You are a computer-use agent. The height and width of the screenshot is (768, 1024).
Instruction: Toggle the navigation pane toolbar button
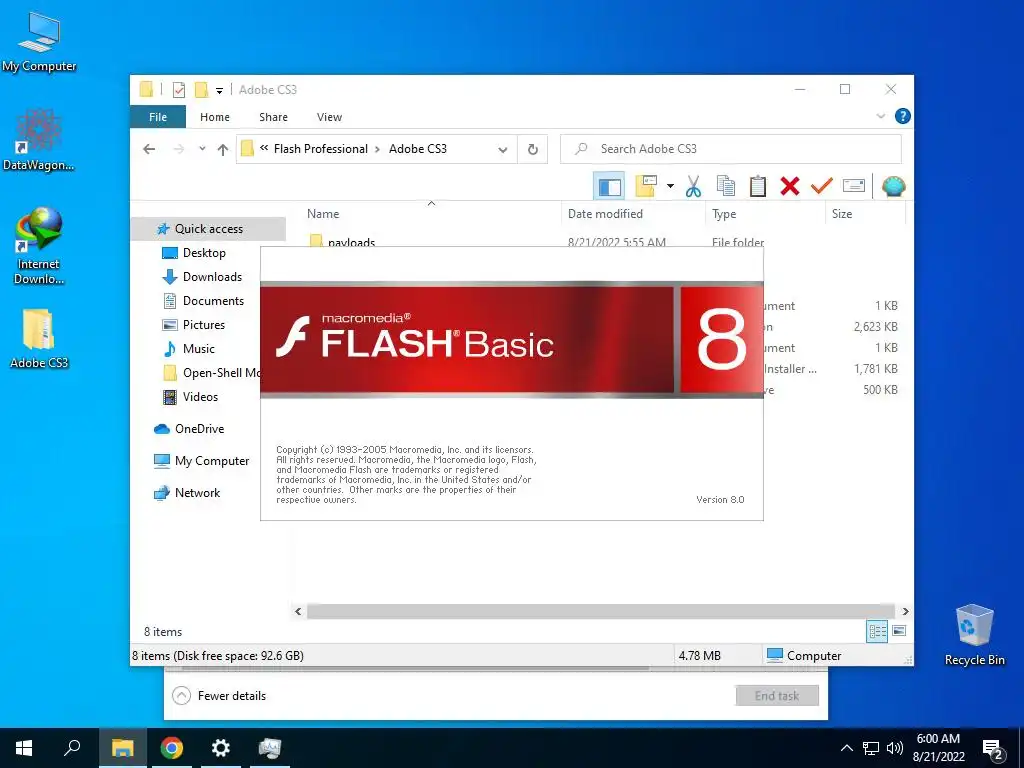click(x=609, y=186)
